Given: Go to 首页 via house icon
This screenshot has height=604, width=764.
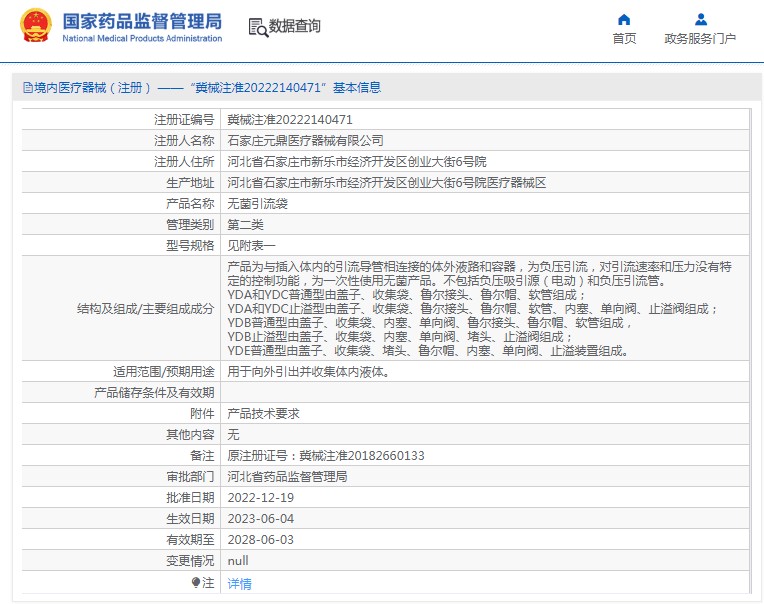Looking at the screenshot, I should [624, 19].
